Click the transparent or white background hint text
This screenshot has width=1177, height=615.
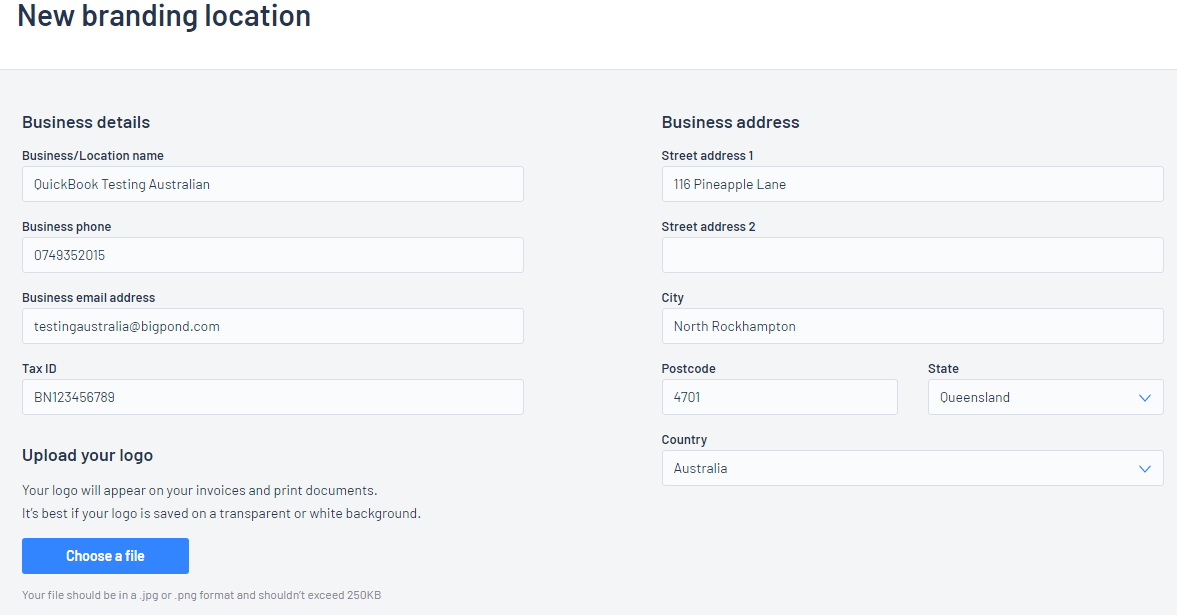pos(221,514)
